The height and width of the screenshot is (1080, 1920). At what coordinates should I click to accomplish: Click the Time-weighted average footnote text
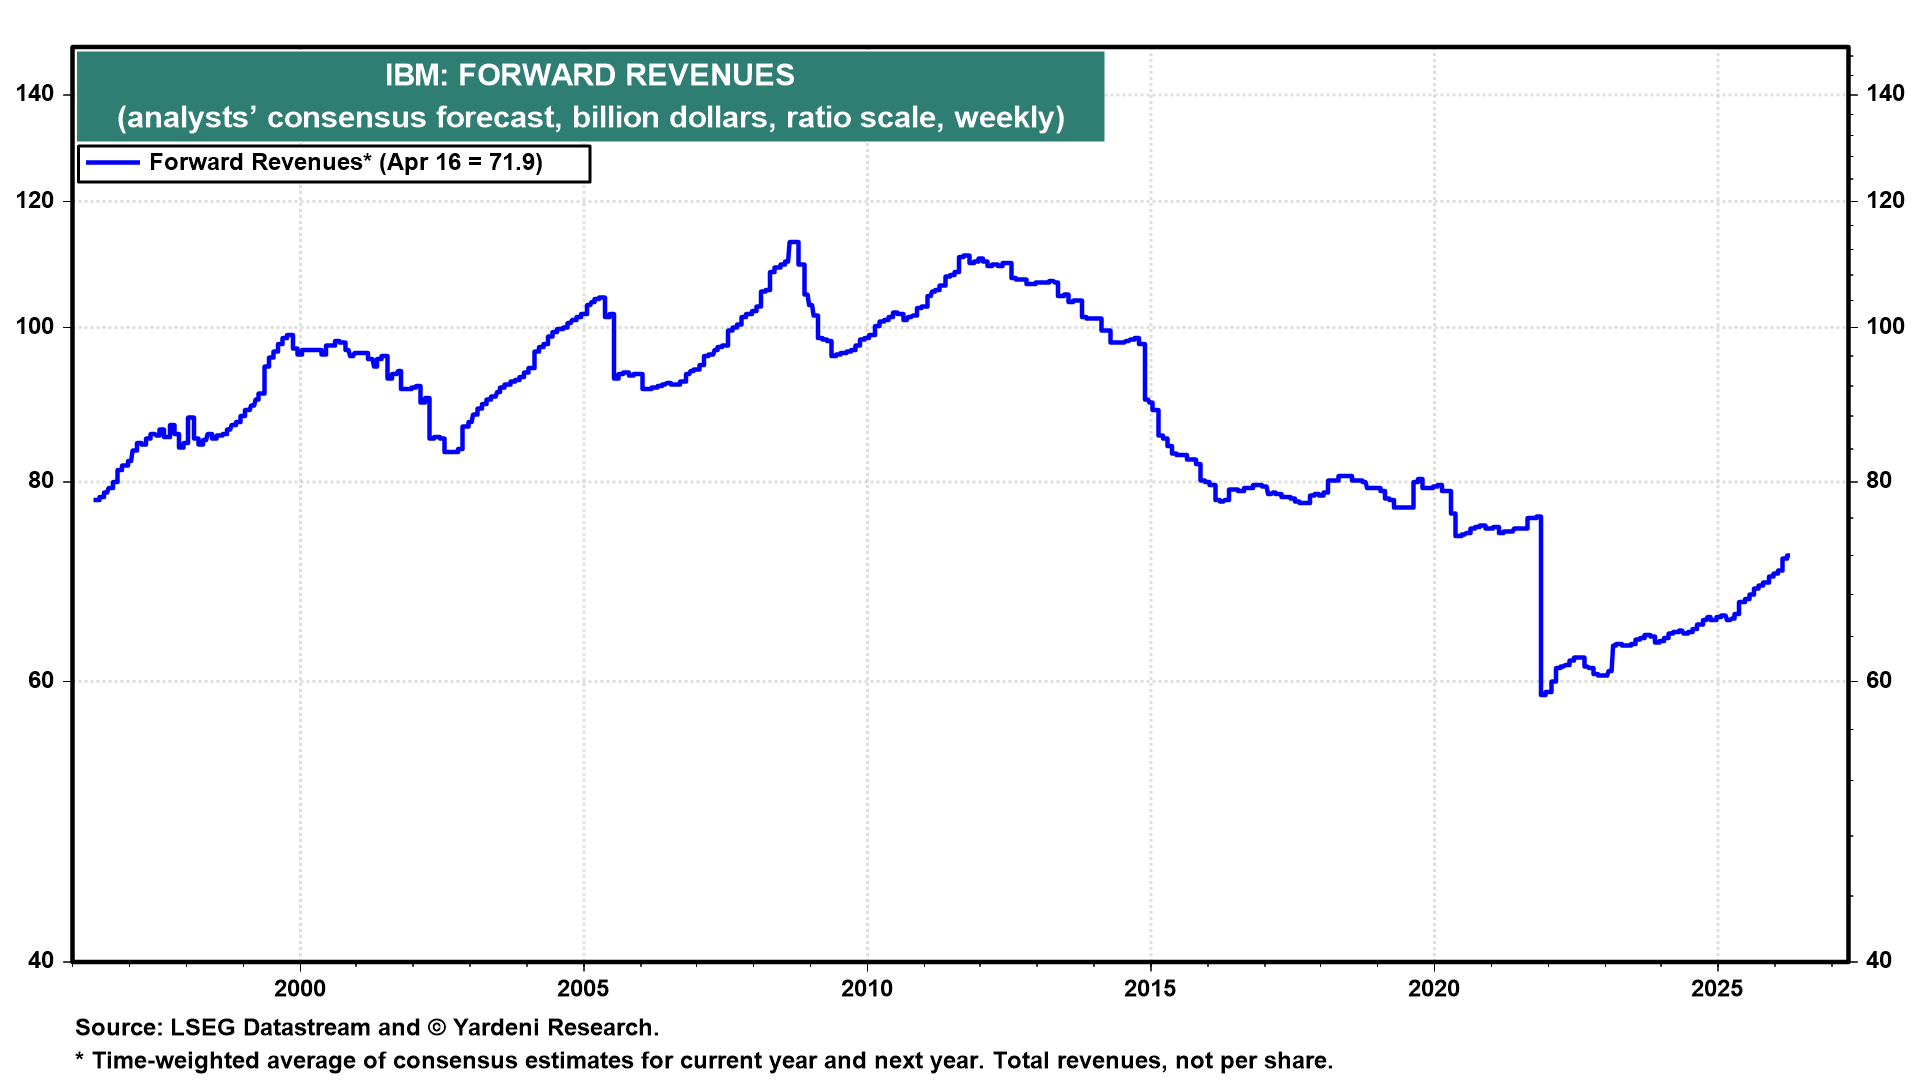[704, 1061]
